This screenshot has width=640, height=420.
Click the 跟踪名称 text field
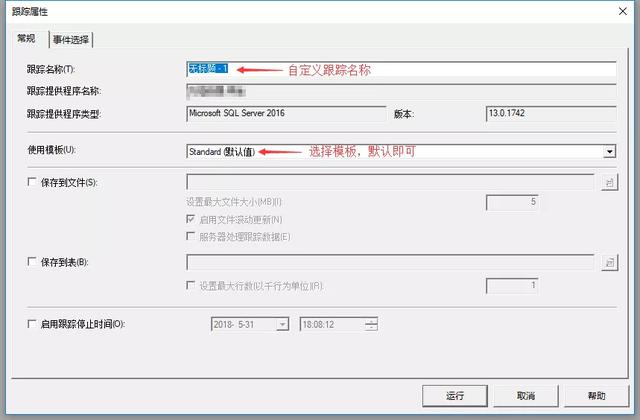pyautogui.click(x=402, y=69)
